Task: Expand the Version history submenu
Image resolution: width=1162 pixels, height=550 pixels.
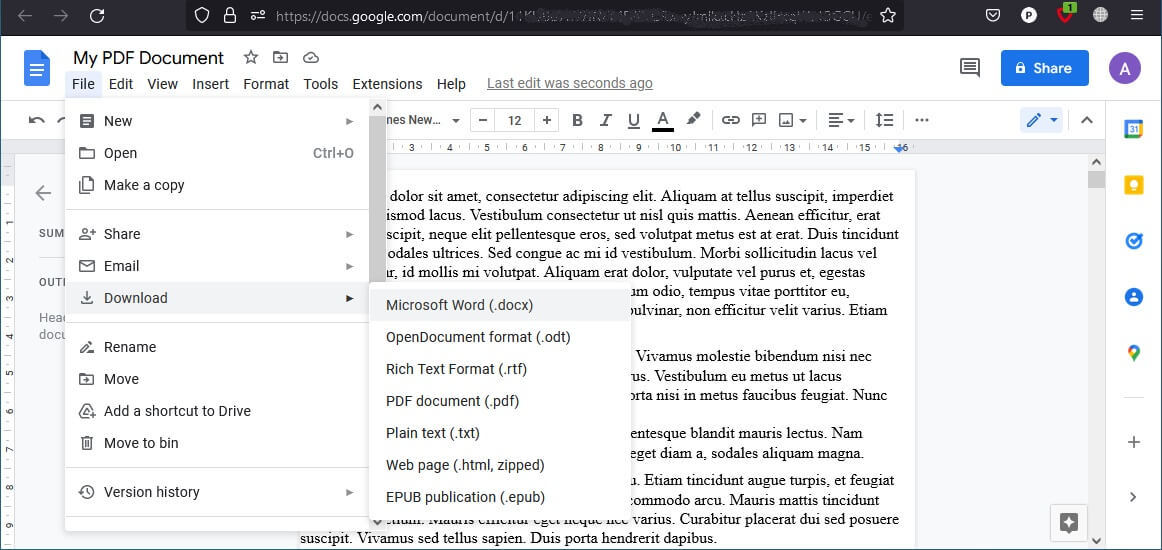Action: (216, 492)
